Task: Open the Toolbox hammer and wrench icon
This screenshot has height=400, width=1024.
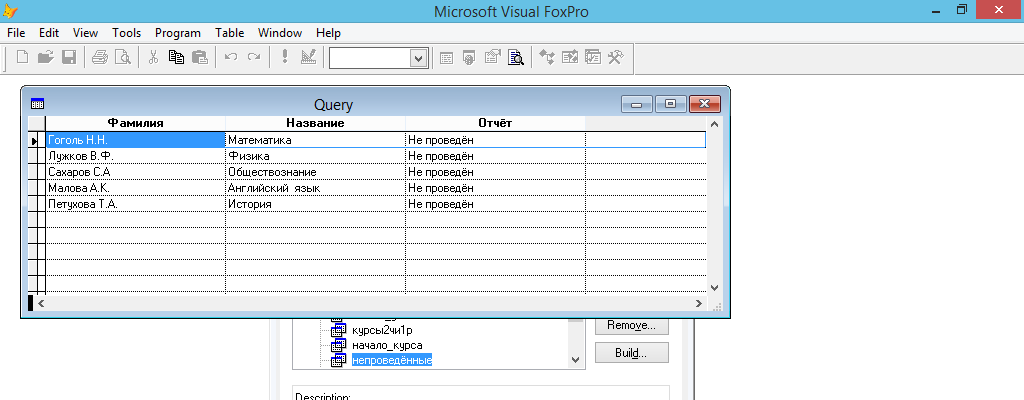Action: (x=616, y=58)
